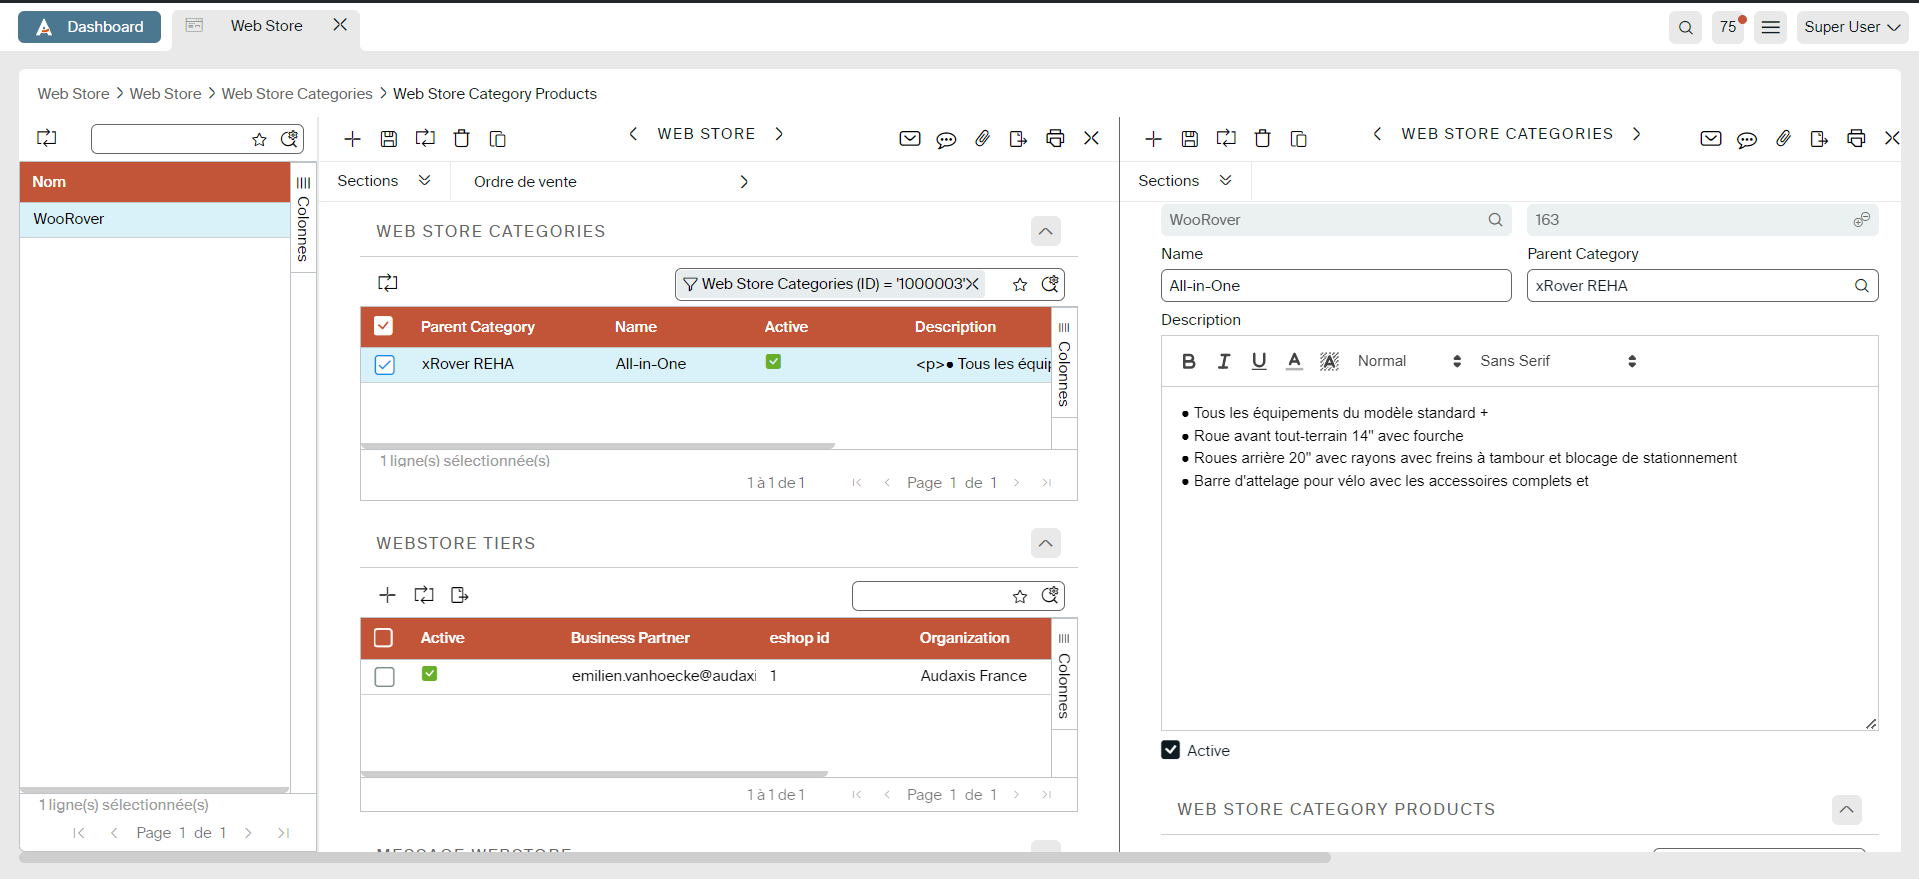Open Ordre de vente section tab

click(525, 182)
